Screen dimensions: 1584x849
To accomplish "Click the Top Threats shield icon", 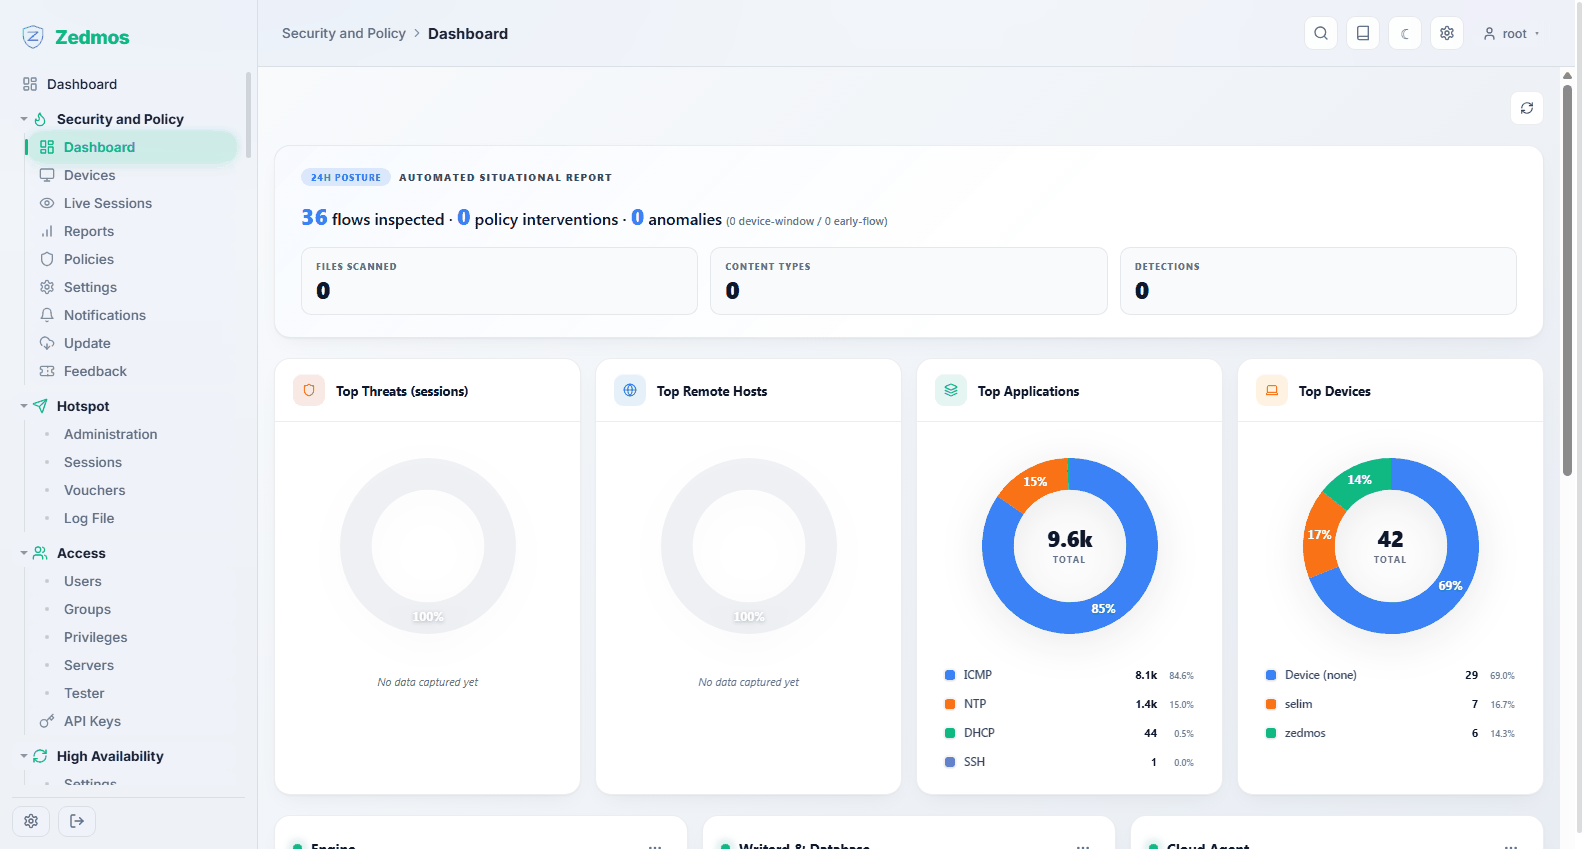I will tap(309, 390).
